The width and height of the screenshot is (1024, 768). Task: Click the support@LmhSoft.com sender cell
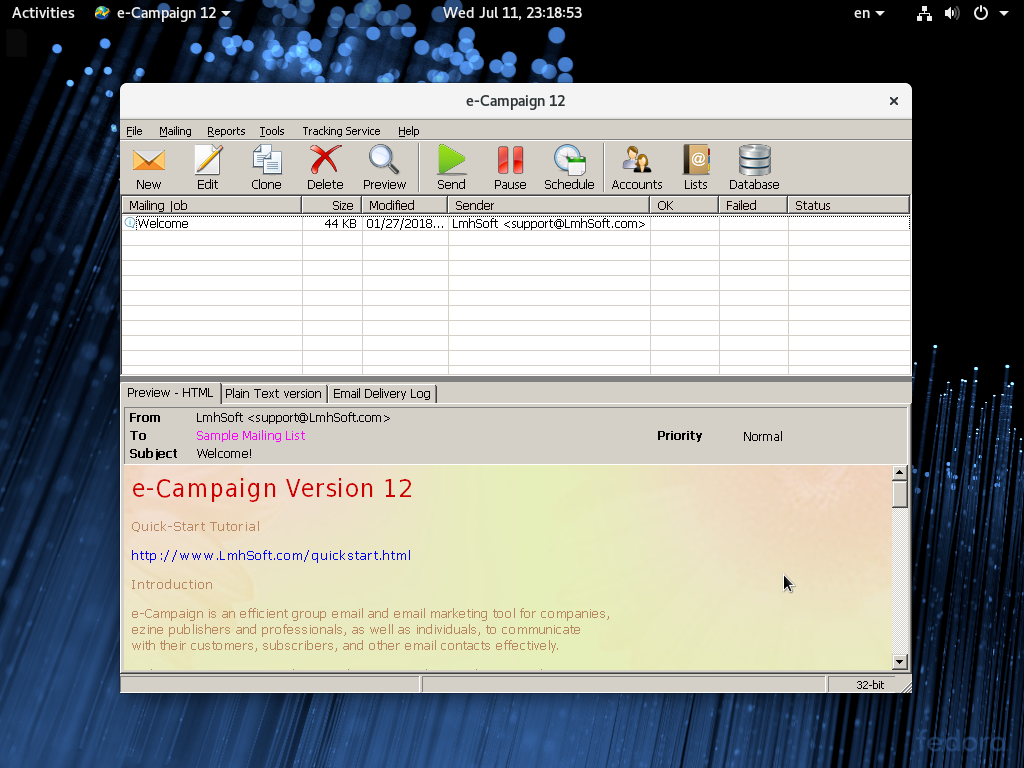coord(549,223)
